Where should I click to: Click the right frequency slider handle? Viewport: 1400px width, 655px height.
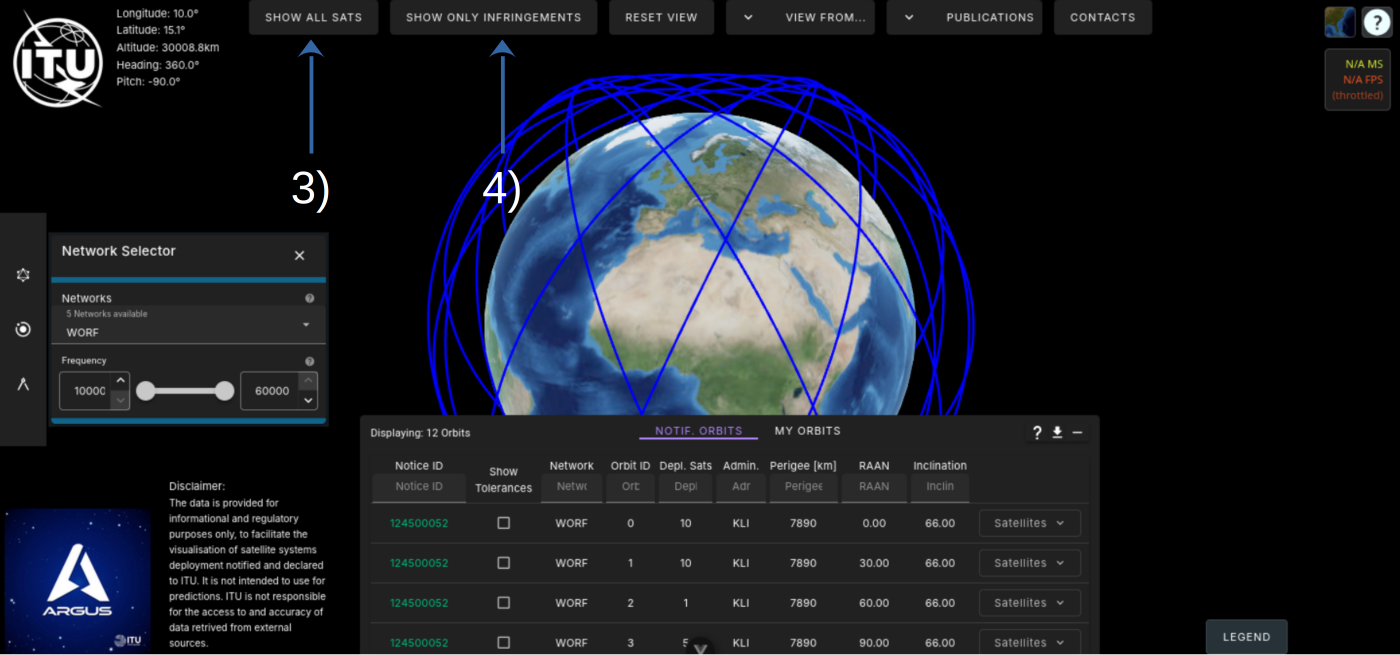click(225, 391)
